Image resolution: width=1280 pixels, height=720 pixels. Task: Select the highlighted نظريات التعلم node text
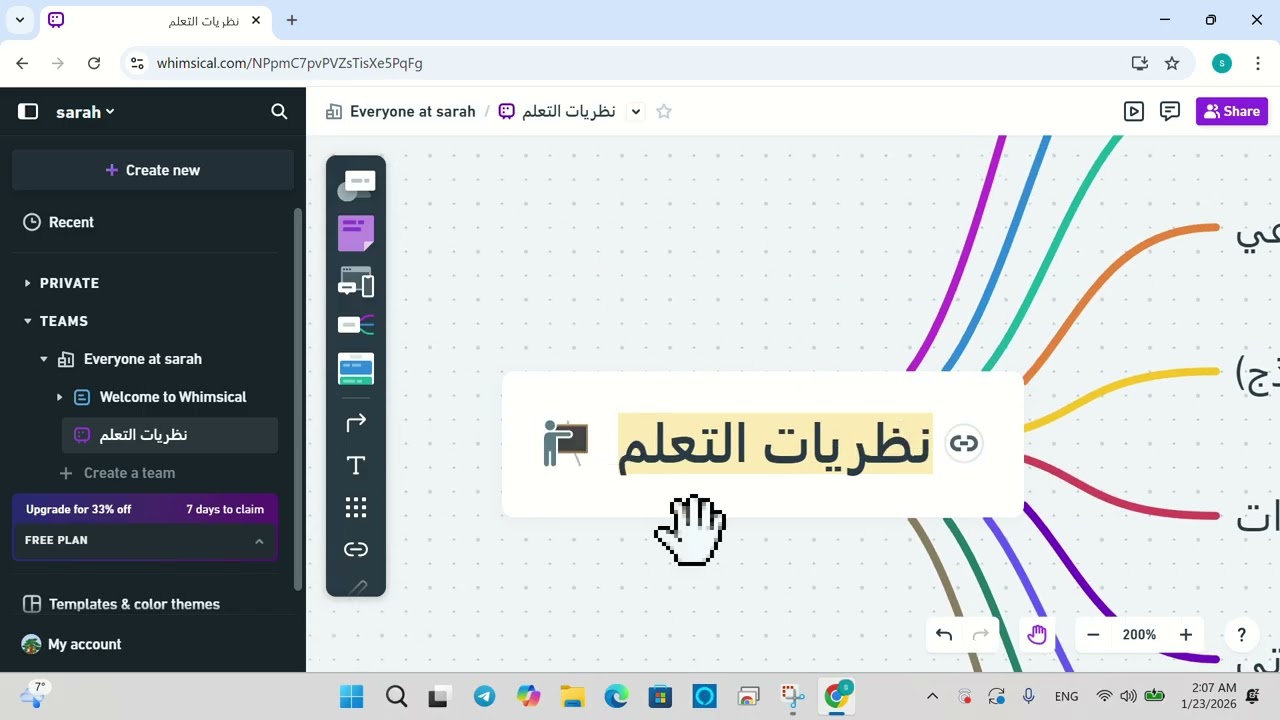pos(775,444)
